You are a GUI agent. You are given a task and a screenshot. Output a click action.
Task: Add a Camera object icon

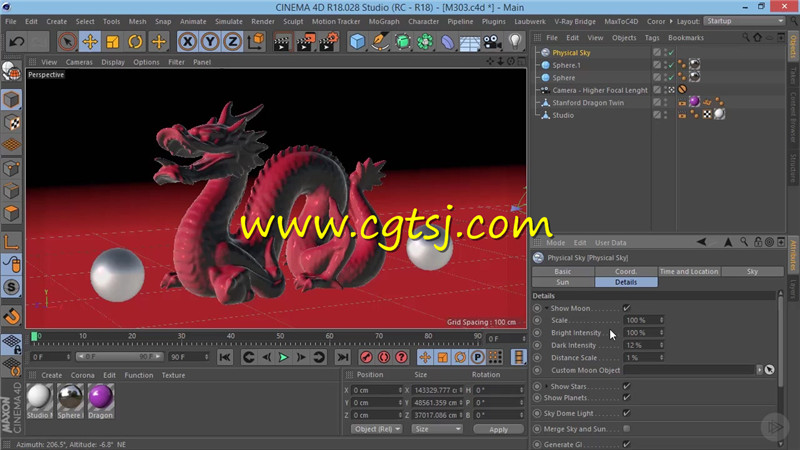(492, 41)
